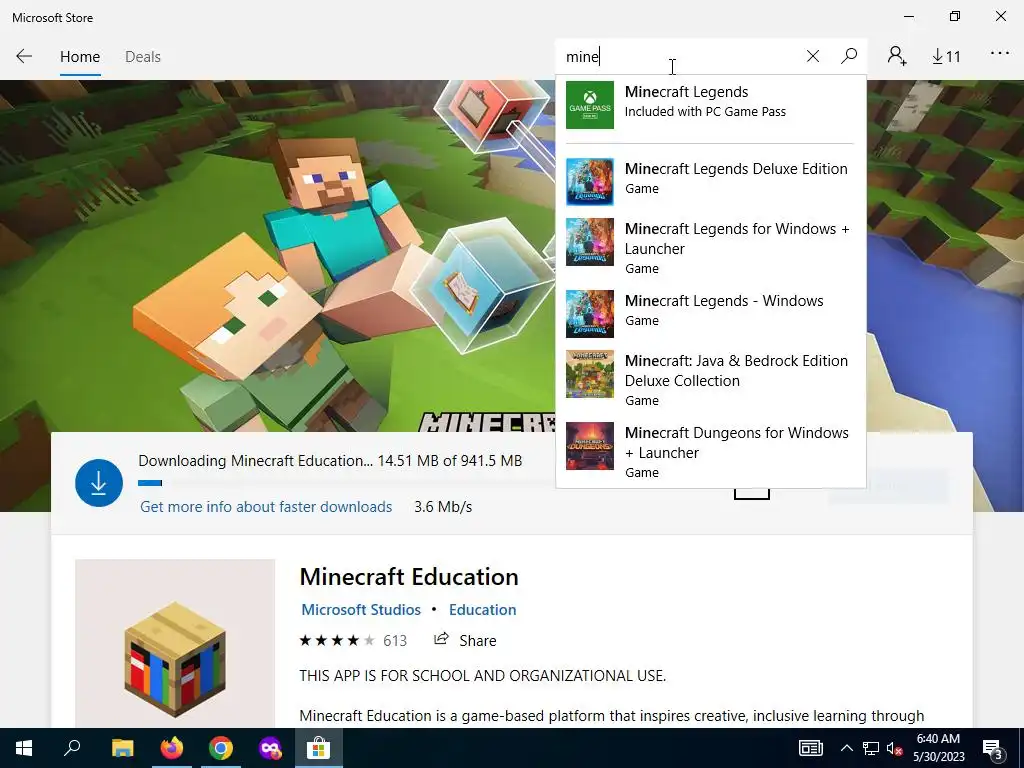Pick Minecraft Legends for Windows + Launcher

(x=711, y=248)
